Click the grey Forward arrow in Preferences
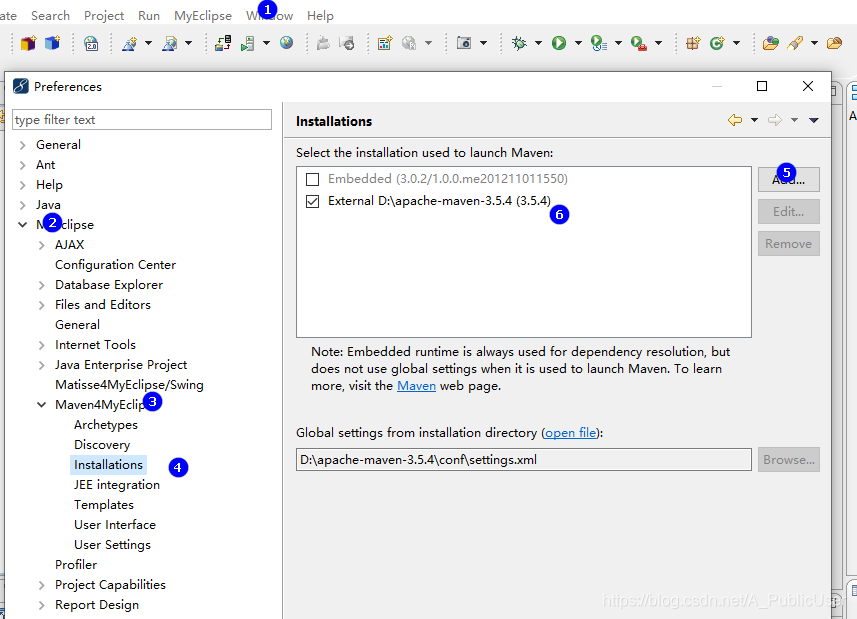Screen dimensions: 857x619 point(774,120)
